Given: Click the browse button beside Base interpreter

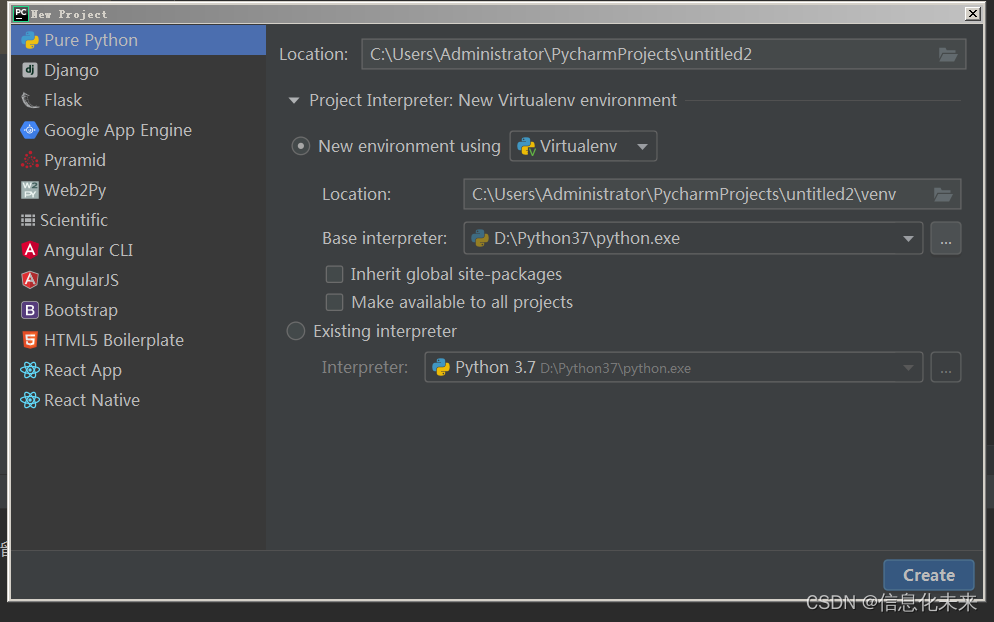Looking at the screenshot, I should click(946, 239).
